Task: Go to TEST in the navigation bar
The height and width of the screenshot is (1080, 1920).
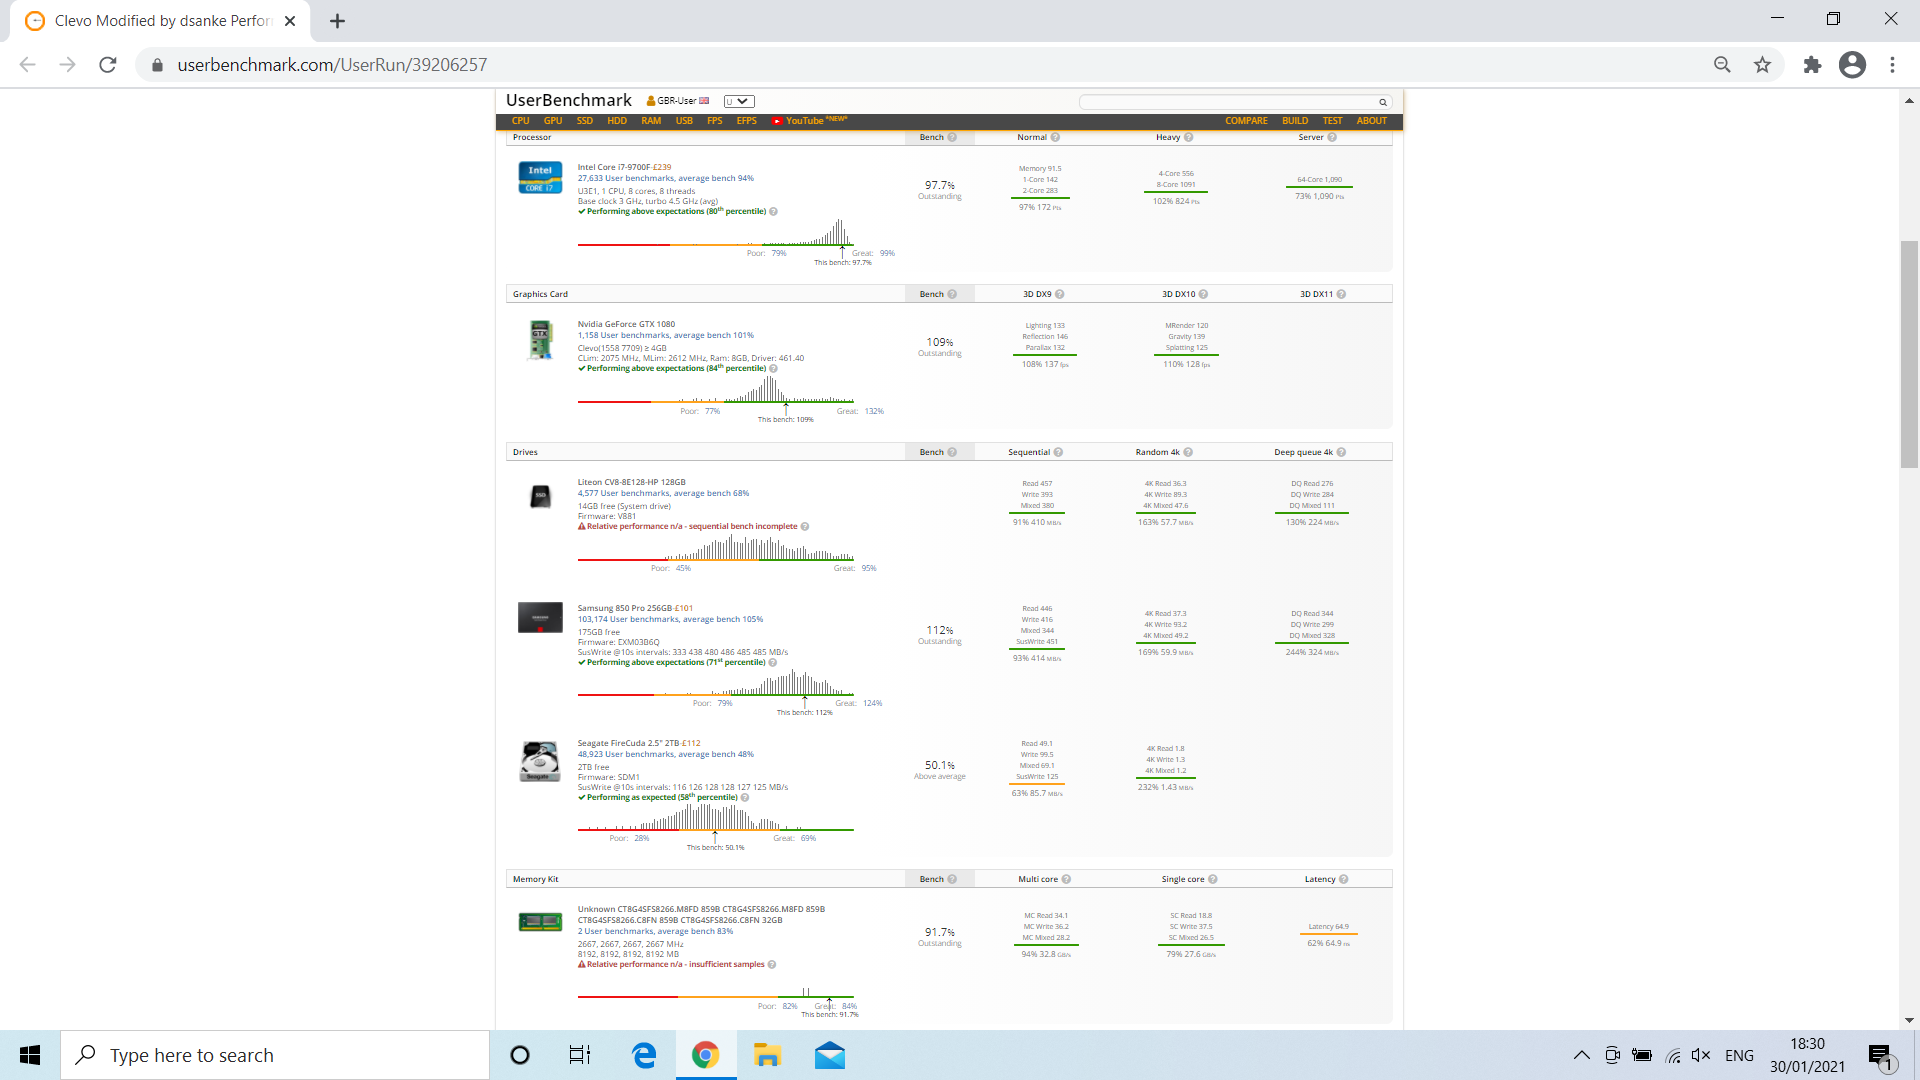Action: pos(1332,121)
